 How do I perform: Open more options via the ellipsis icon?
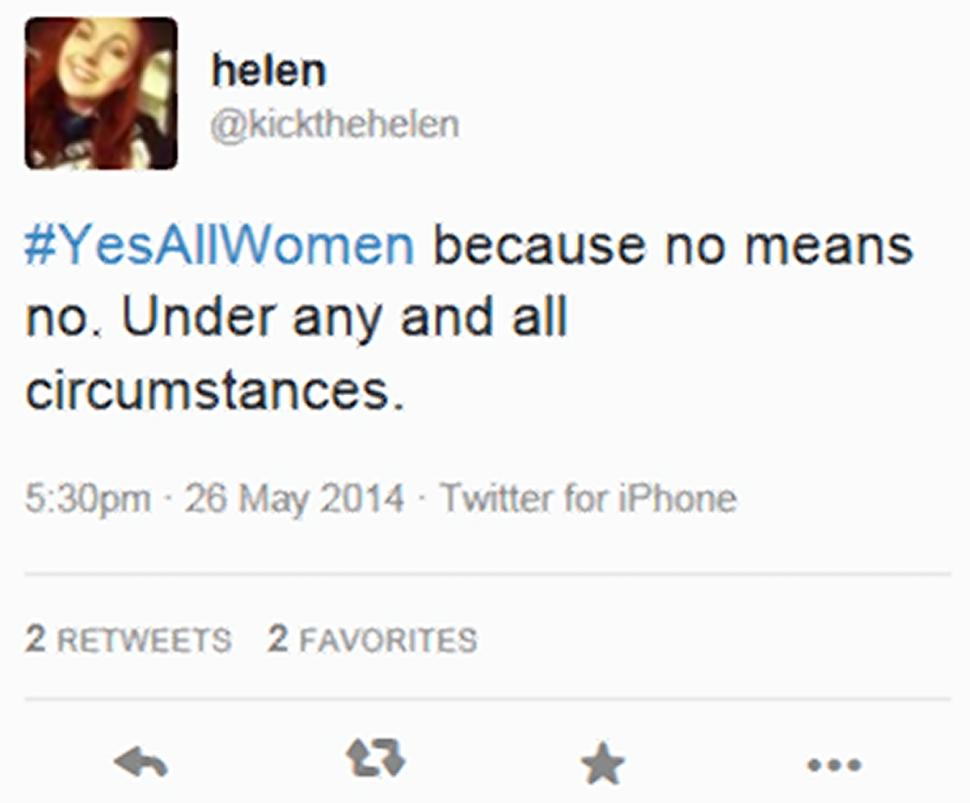click(x=833, y=766)
